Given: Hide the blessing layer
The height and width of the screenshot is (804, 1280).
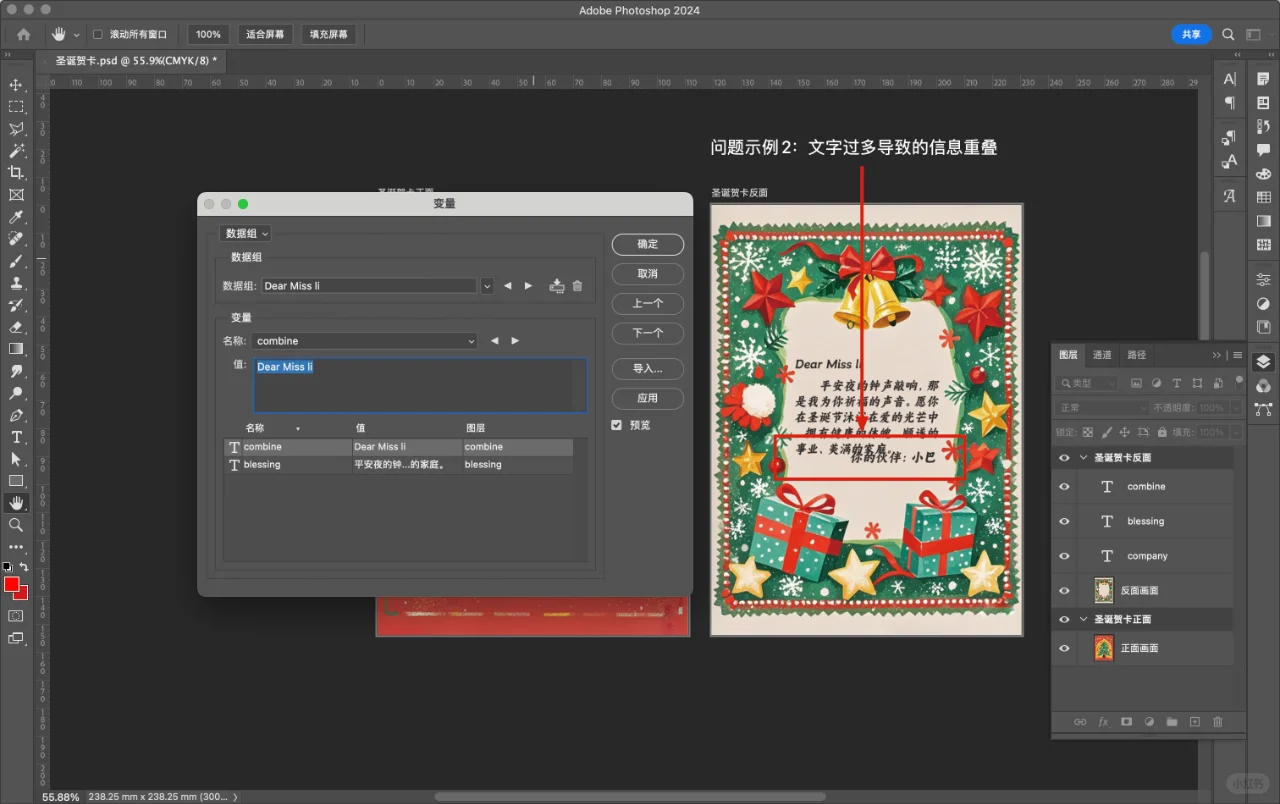Looking at the screenshot, I should pos(1064,522).
